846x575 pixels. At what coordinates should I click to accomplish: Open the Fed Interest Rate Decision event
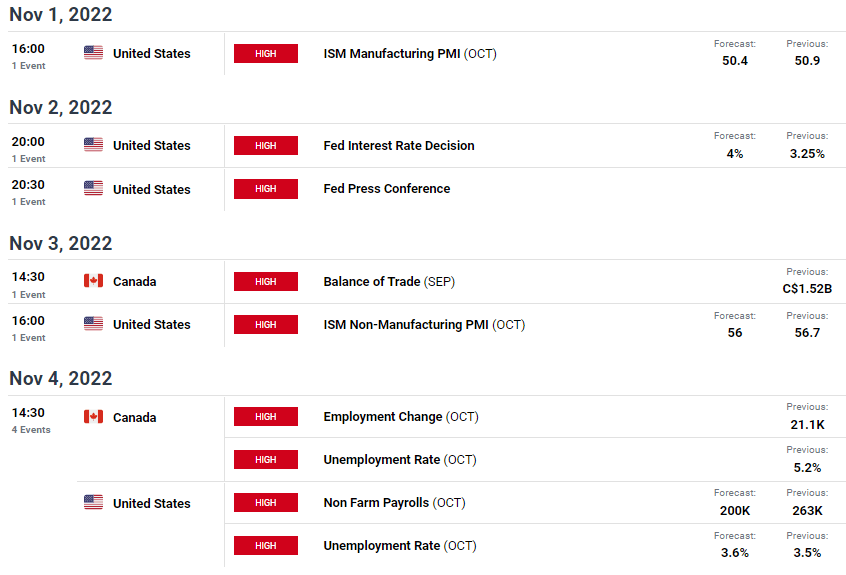click(x=399, y=146)
